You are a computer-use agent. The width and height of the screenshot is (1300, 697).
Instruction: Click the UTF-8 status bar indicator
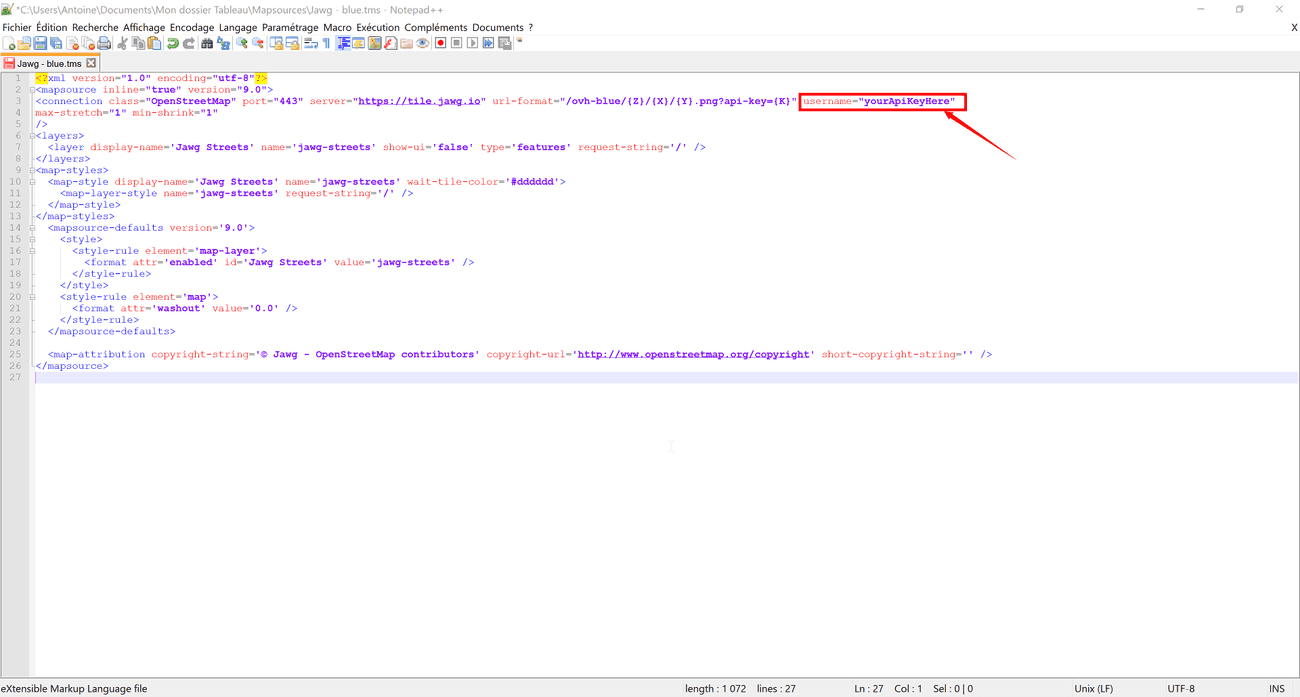pos(1180,688)
